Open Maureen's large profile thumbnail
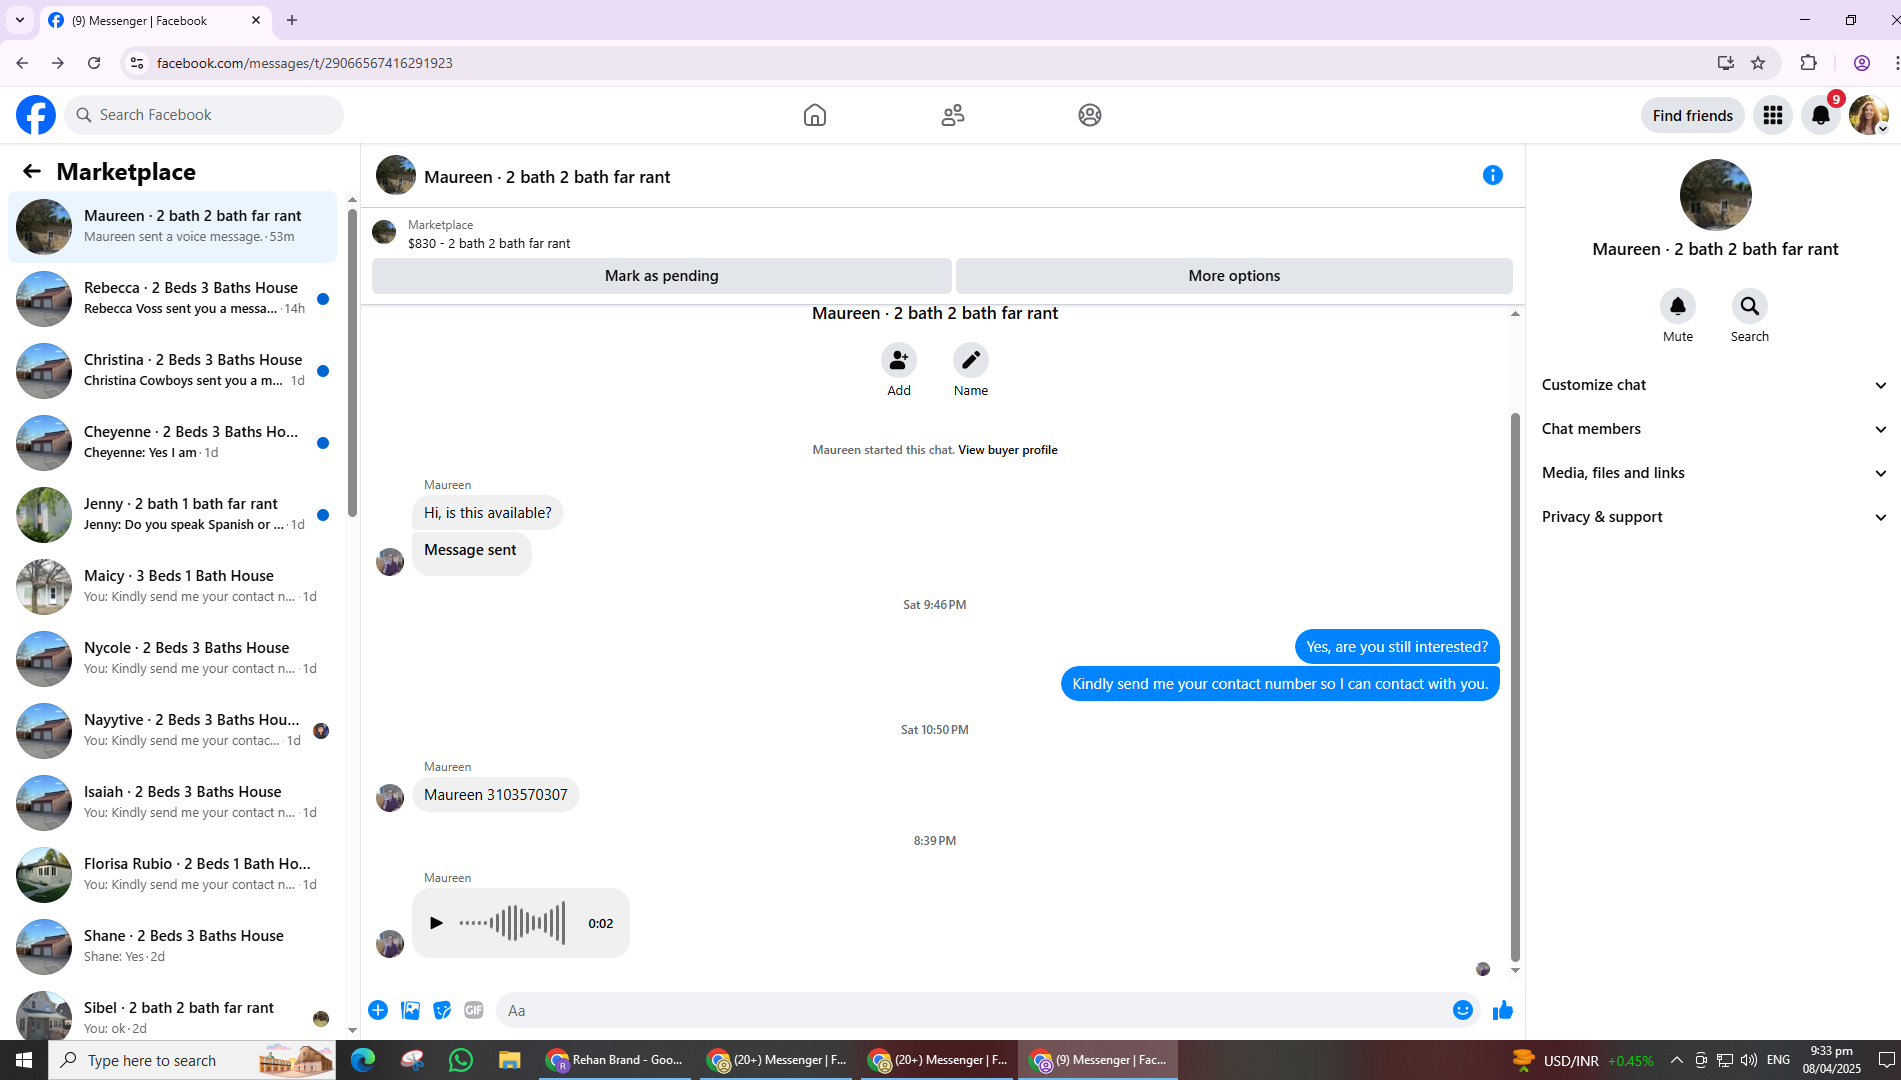Viewport: 1901px width, 1080px height. [1715, 195]
